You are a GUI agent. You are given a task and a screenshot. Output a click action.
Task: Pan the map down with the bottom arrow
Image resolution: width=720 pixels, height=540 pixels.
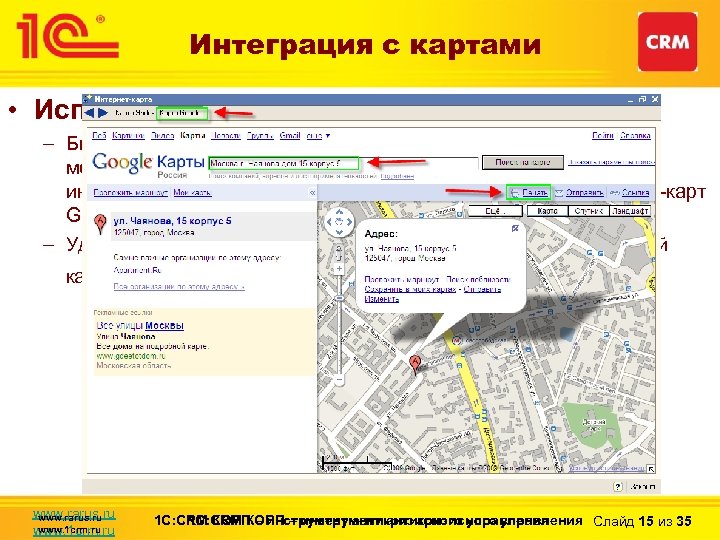[339, 232]
